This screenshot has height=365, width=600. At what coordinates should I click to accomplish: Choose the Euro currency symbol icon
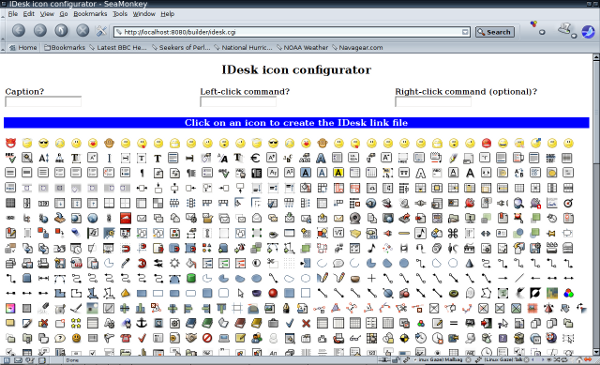[256, 158]
